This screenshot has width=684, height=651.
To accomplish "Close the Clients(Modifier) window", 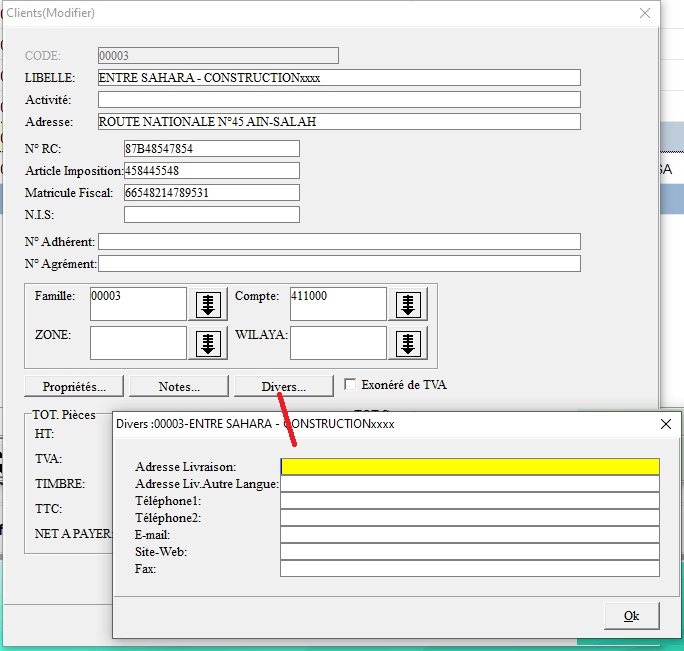I will (x=645, y=13).
